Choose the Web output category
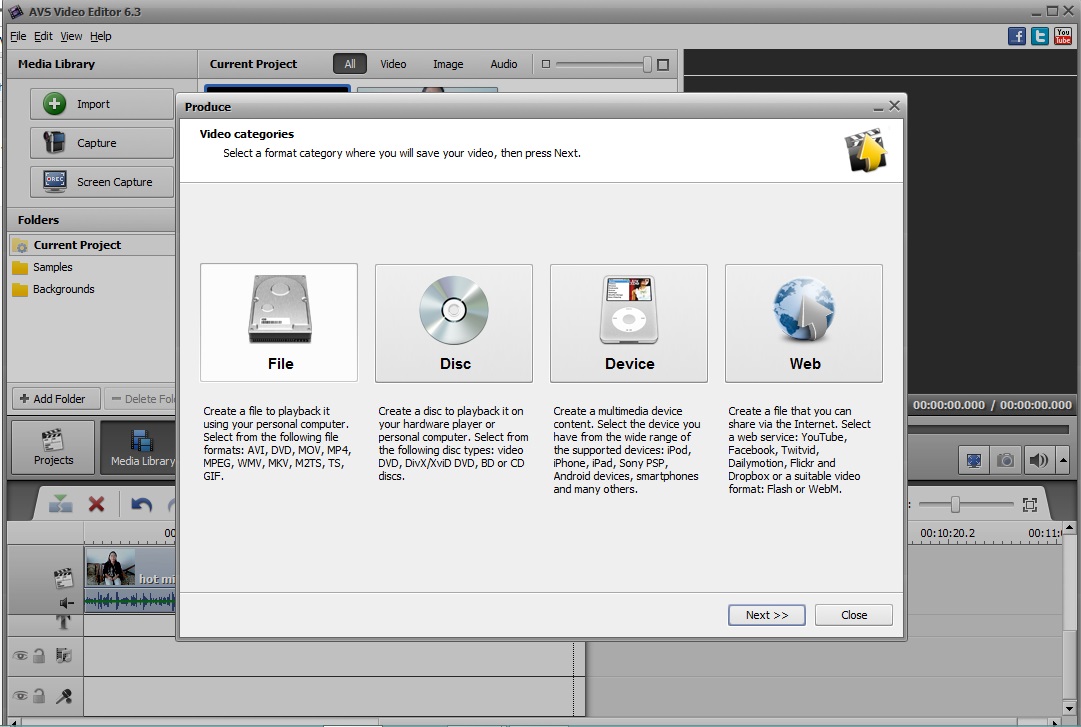 804,322
